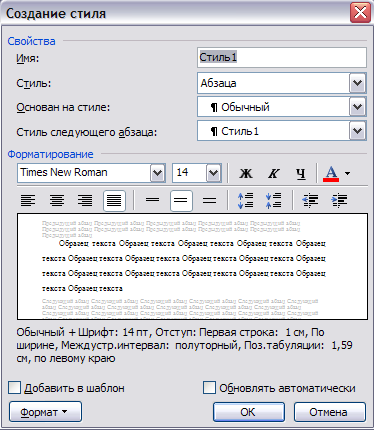Click the sample text preview area
Image resolution: width=374 pixels, height=430 pixels.
[x=192, y=267]
